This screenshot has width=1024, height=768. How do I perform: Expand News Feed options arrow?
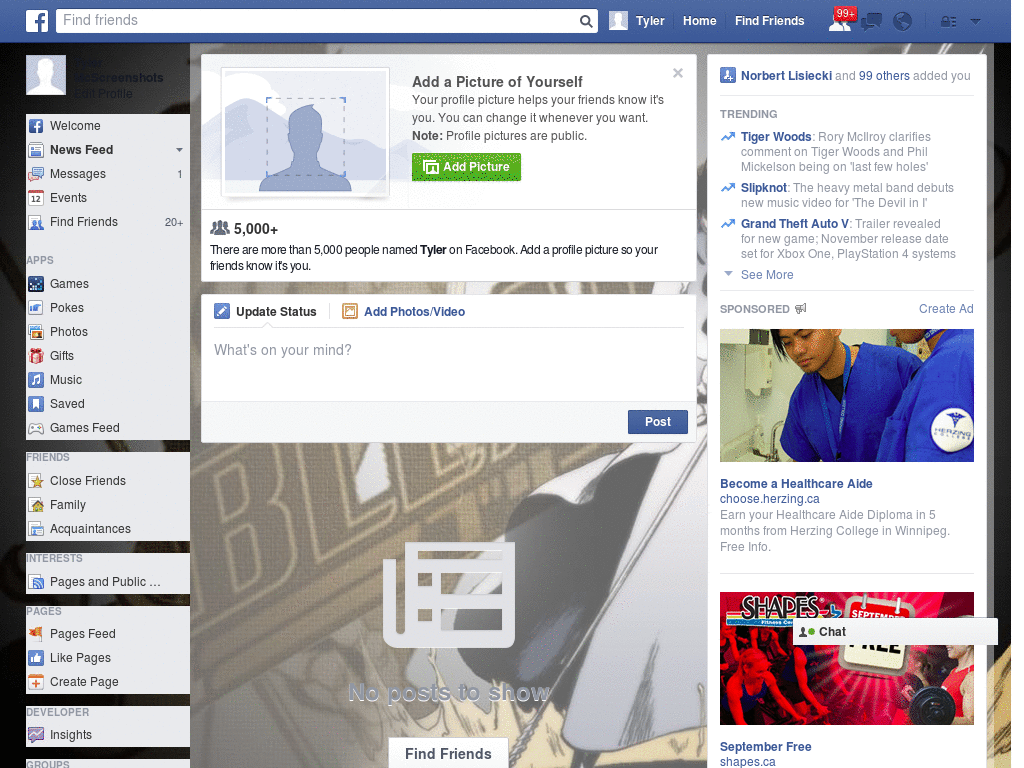(x=179, y=150)
